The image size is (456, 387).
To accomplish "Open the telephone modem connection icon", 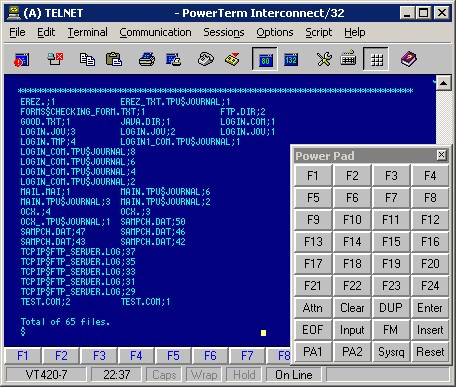I will [x=206, y=60].
